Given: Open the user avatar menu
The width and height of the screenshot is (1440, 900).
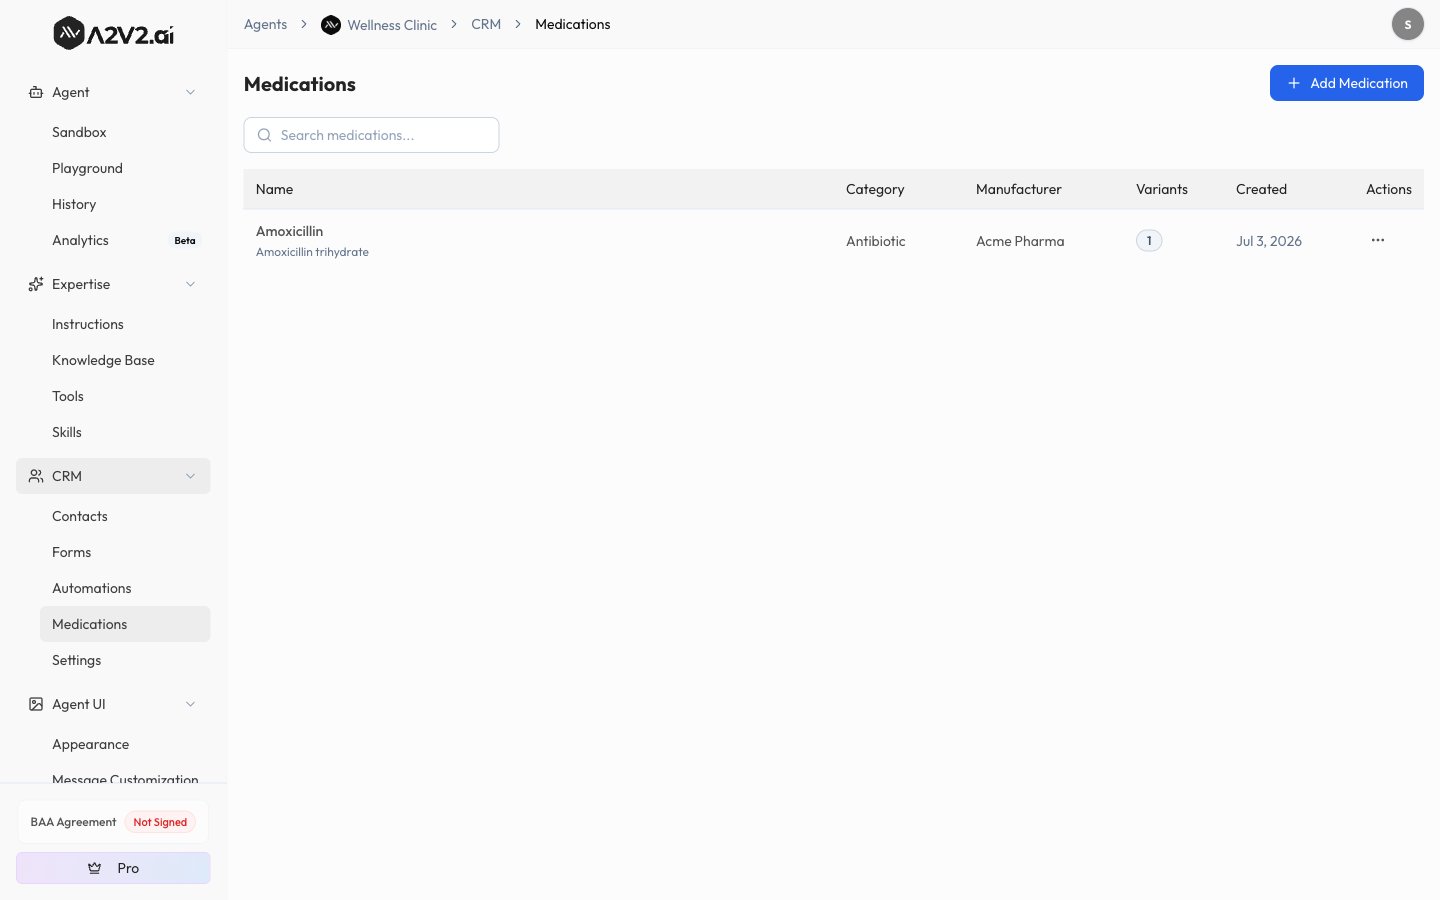Looking at the screenshot, I should coord(1408,24).
